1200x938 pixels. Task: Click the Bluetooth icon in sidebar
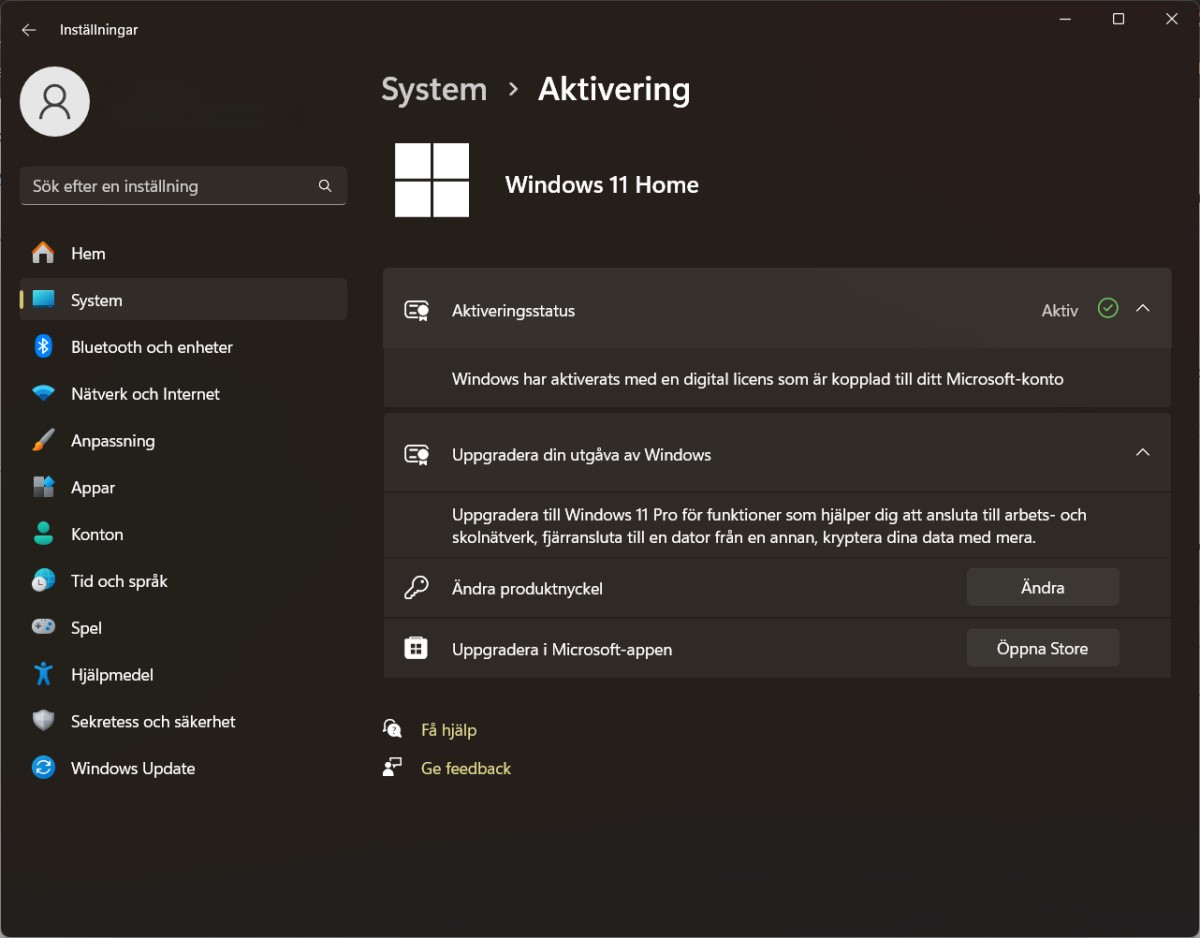point(43,347)
